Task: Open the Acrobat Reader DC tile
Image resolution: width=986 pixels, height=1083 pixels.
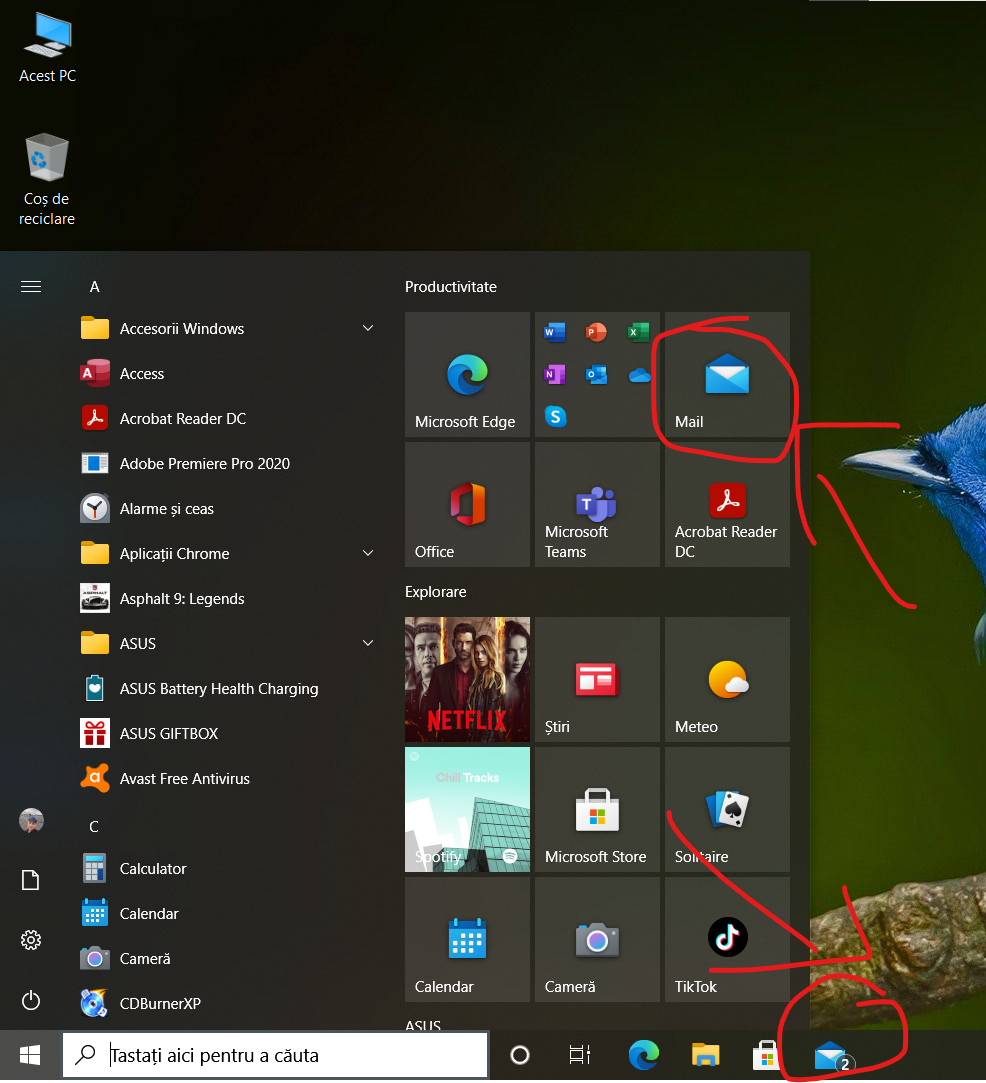Action: [727, 504]
